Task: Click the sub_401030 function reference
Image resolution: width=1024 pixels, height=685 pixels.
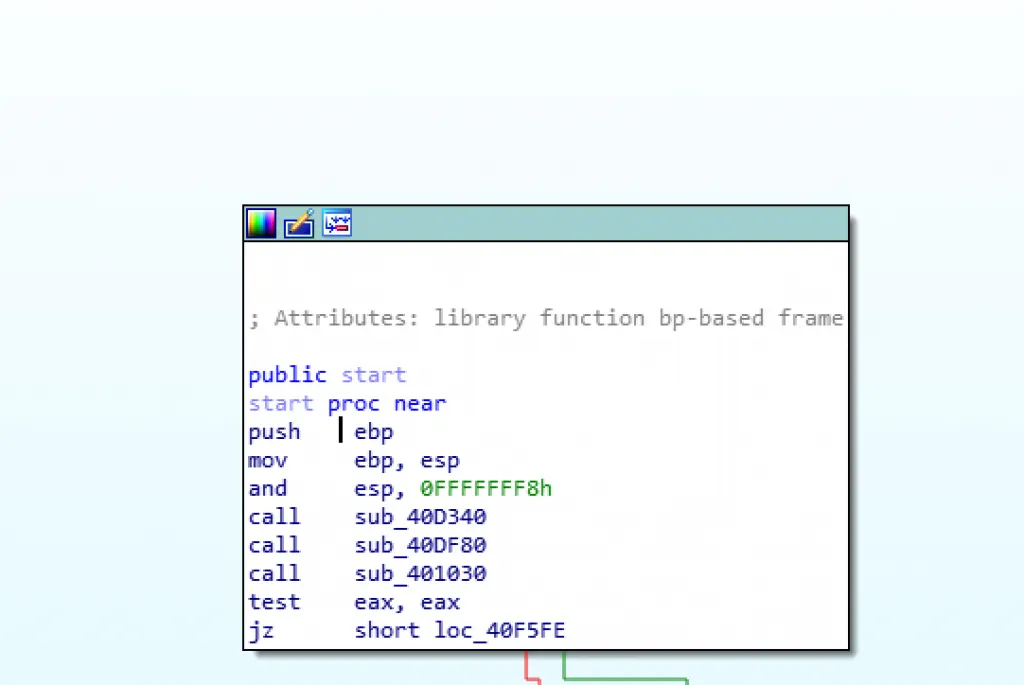Action: (420, 574)
